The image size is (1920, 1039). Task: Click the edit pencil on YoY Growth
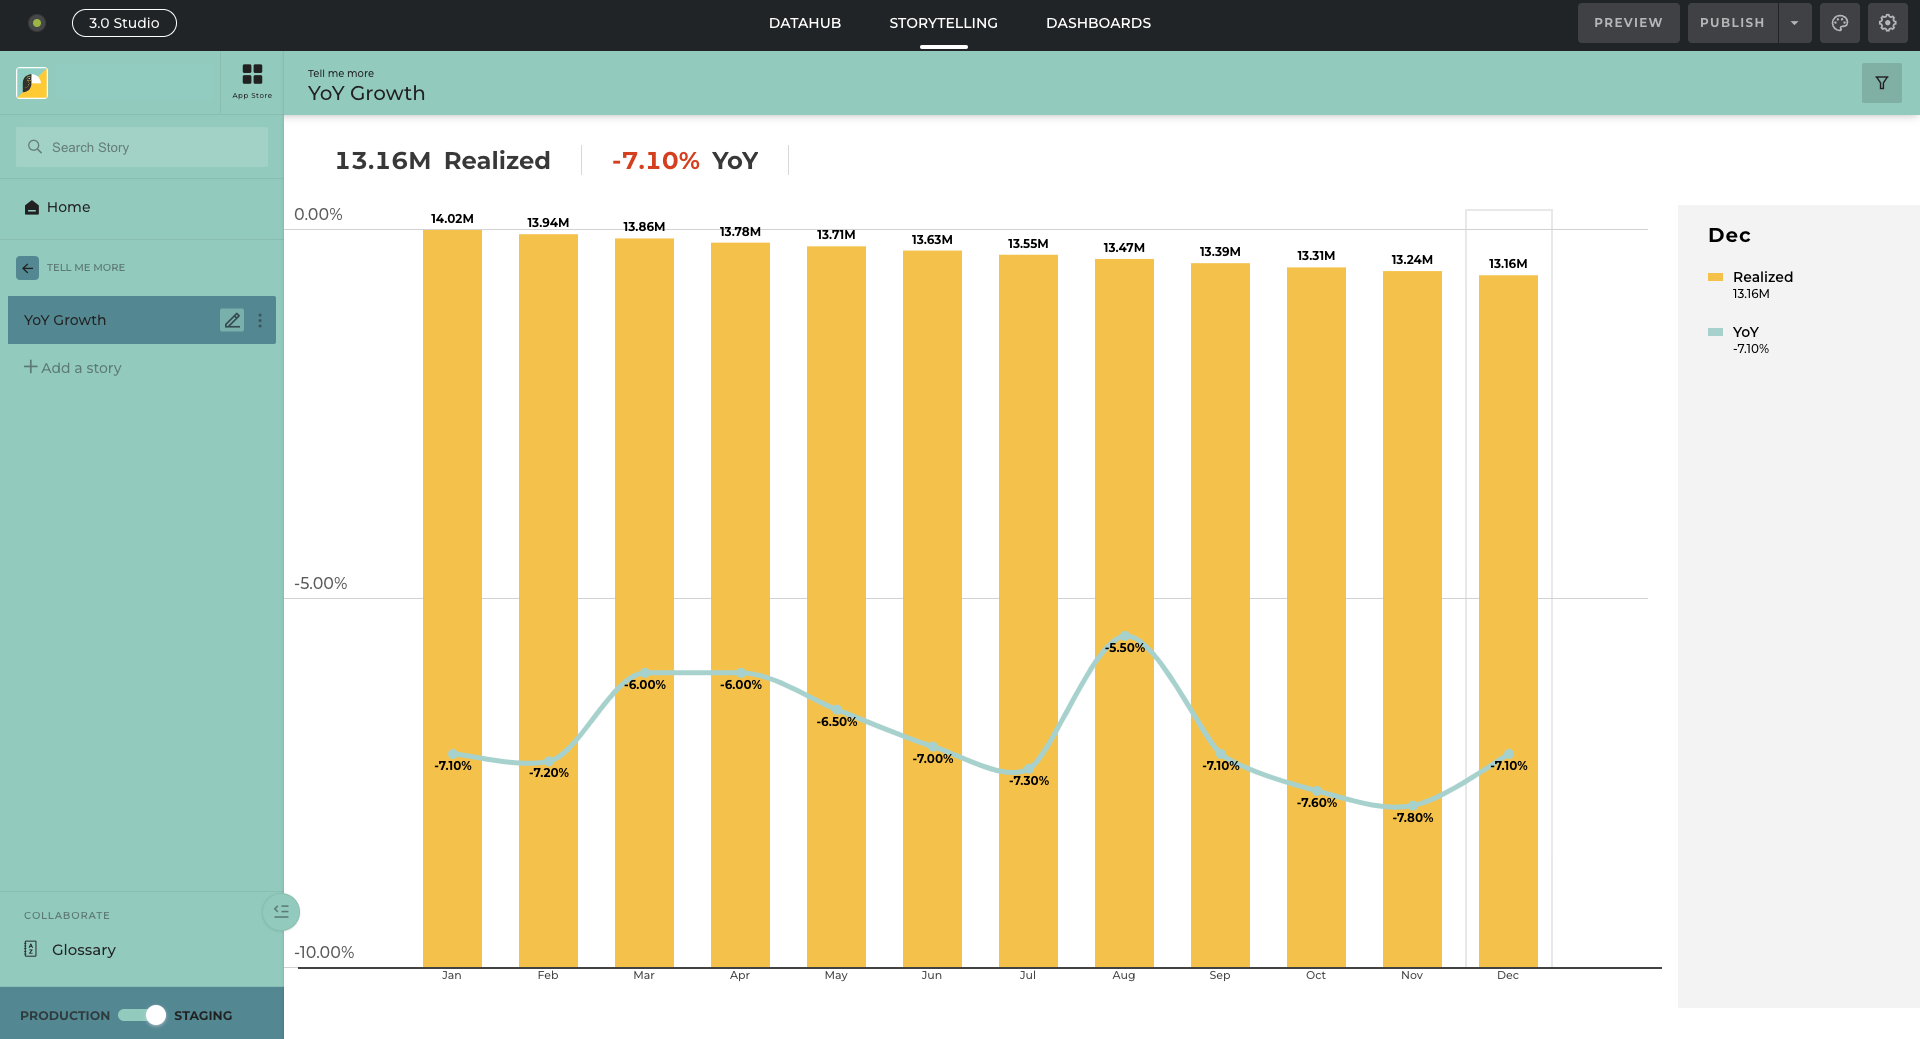click(232, 320)
